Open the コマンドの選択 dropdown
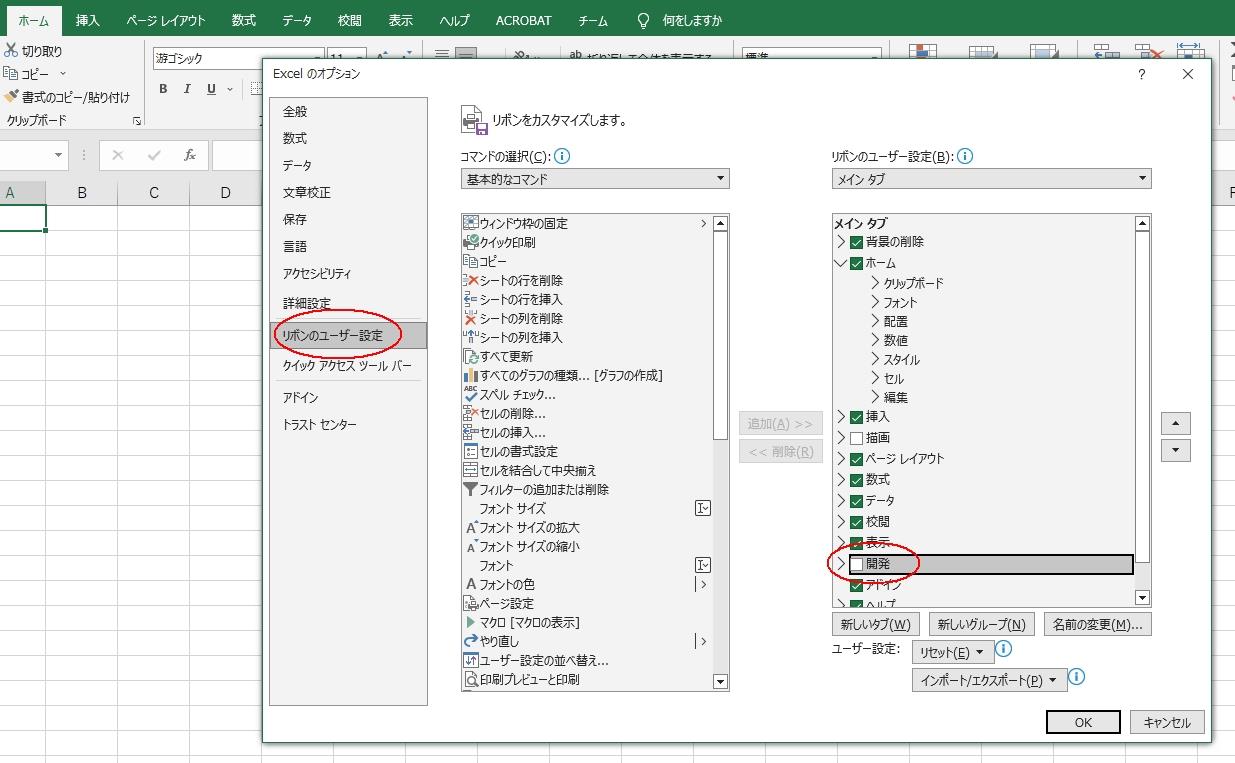The width and height of the screenshot is (1235, 763). click(595, 179)
